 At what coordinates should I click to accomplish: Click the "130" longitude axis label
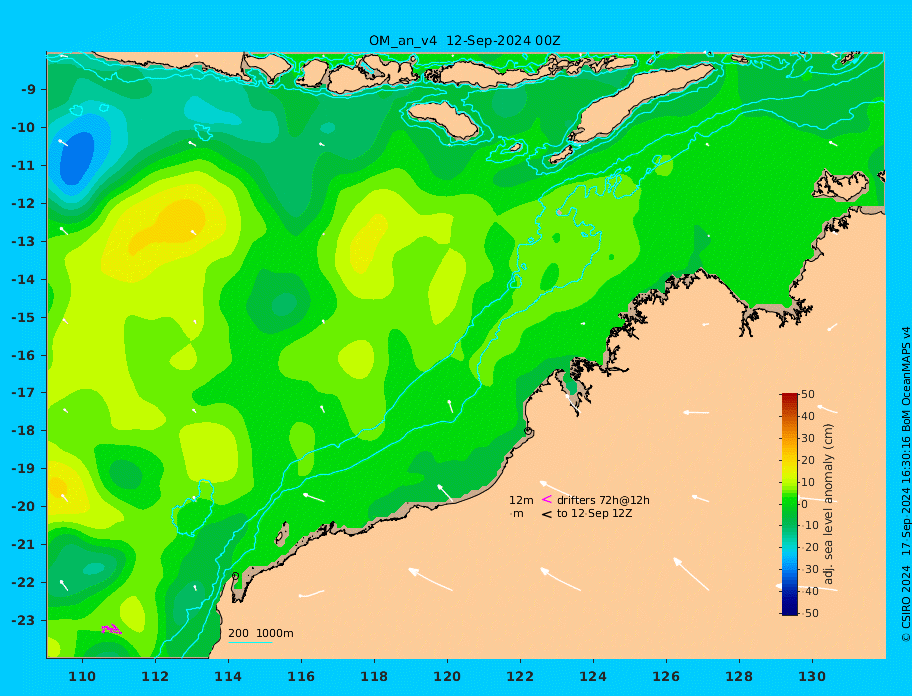click(x=812, y=677)
